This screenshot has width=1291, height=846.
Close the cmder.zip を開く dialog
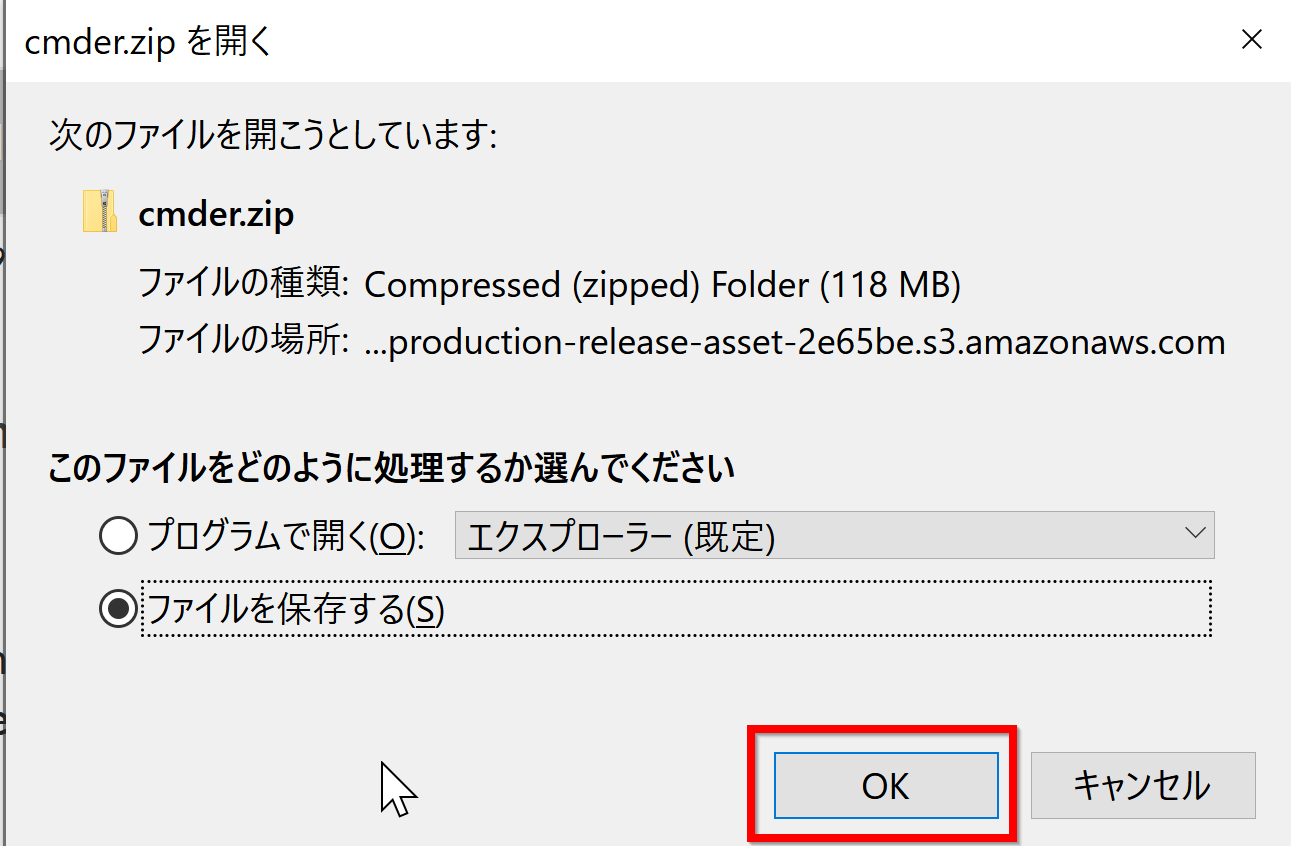click(1251, 40)
